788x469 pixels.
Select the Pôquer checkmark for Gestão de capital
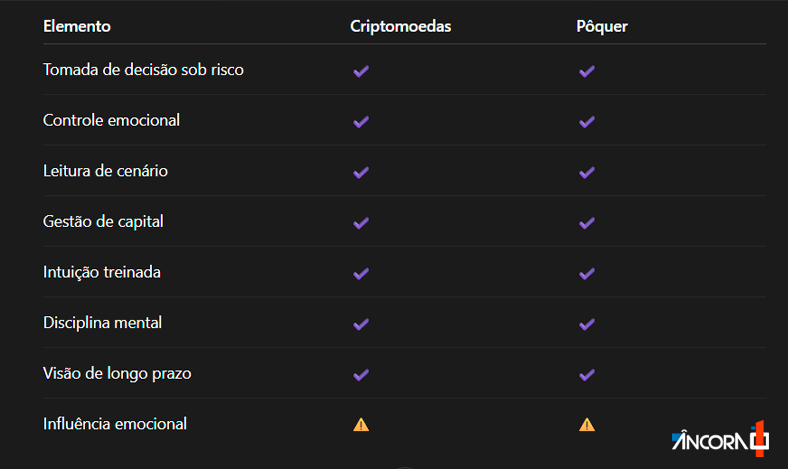[586, 223]
